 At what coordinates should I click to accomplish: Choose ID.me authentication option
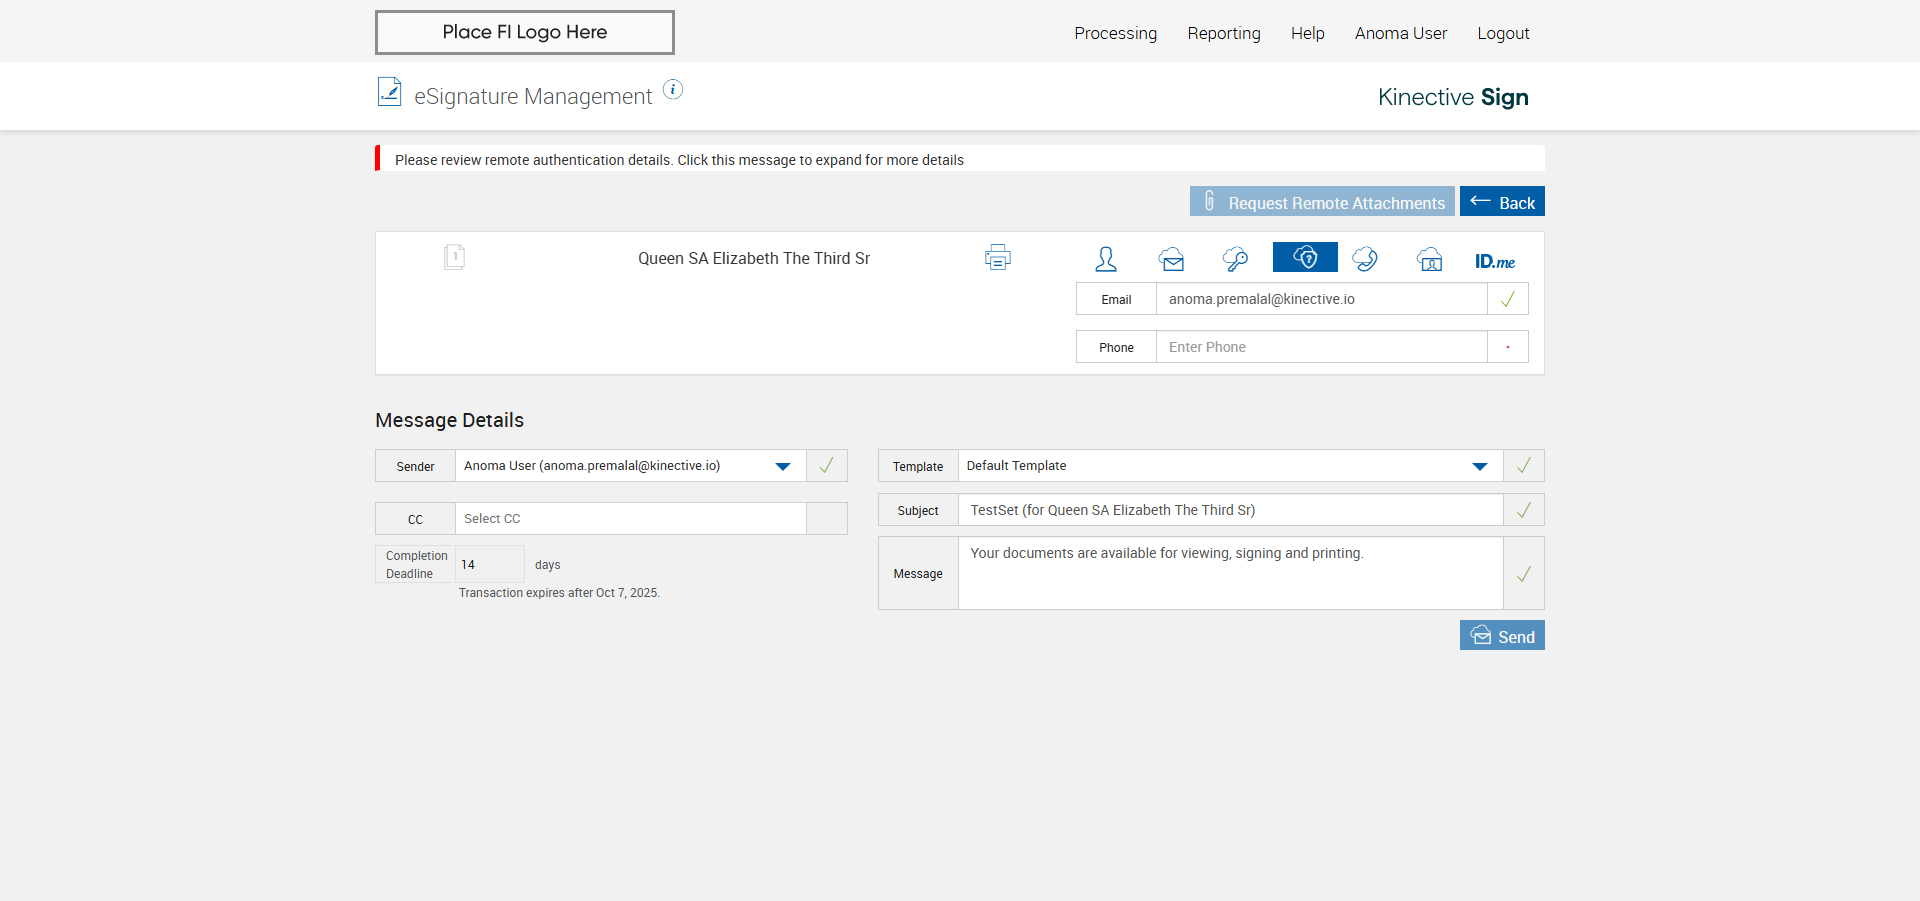[x=1494, y=261]
